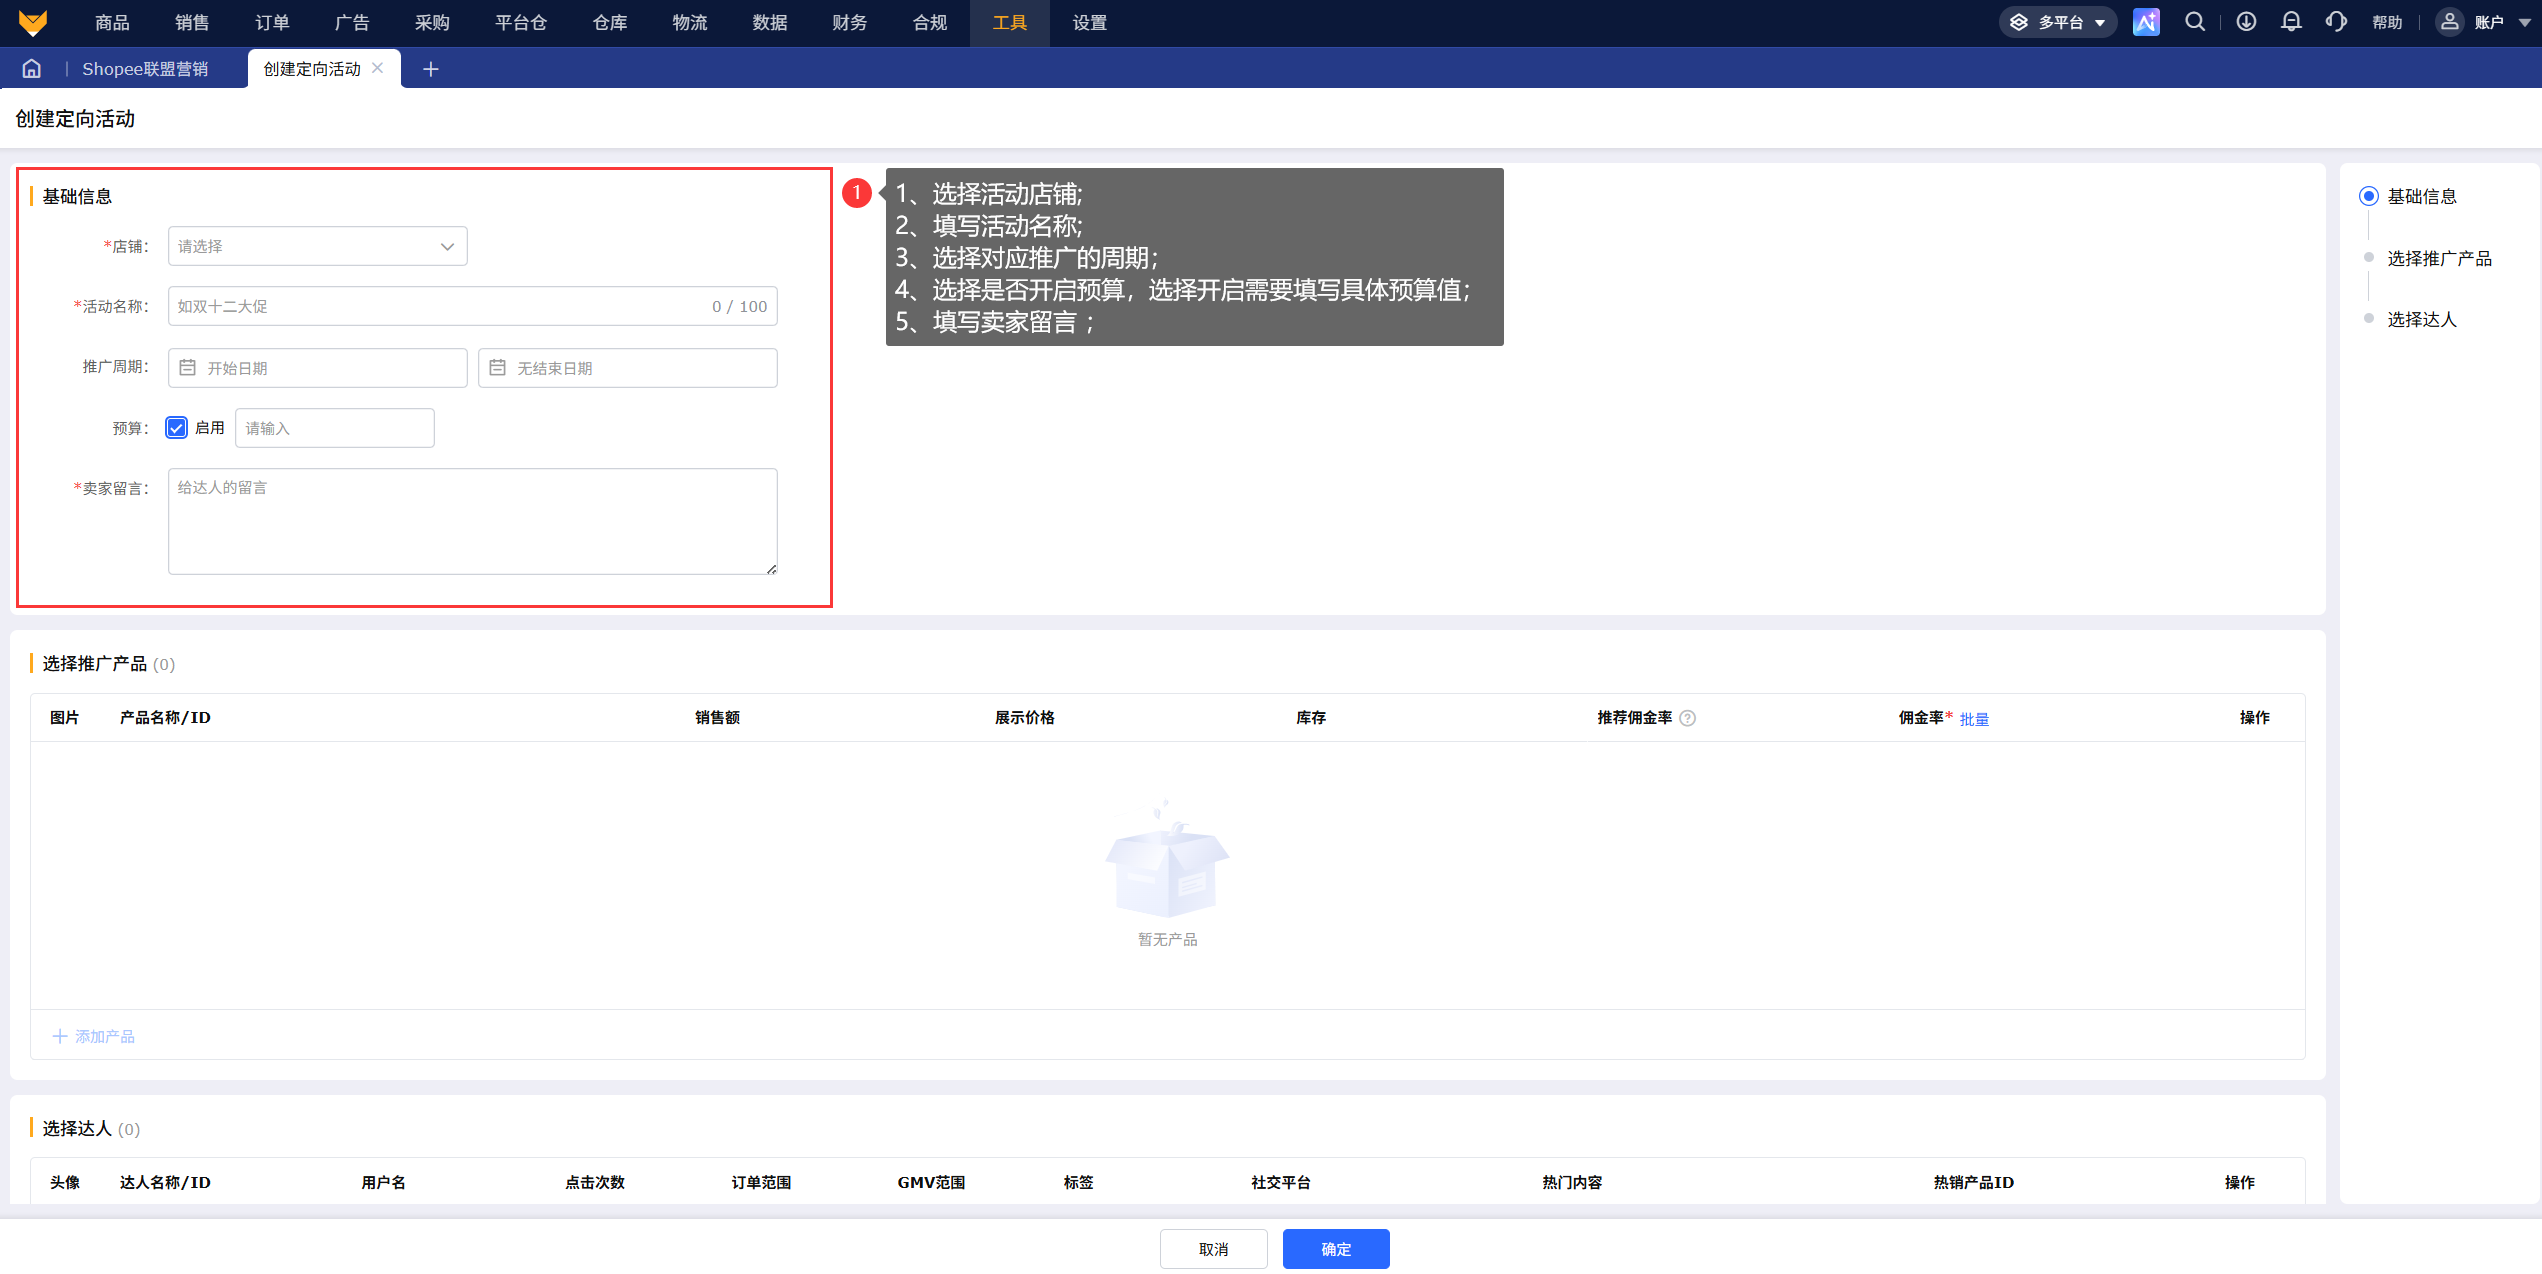Open the notifications bell icon

coord(2291,22)
